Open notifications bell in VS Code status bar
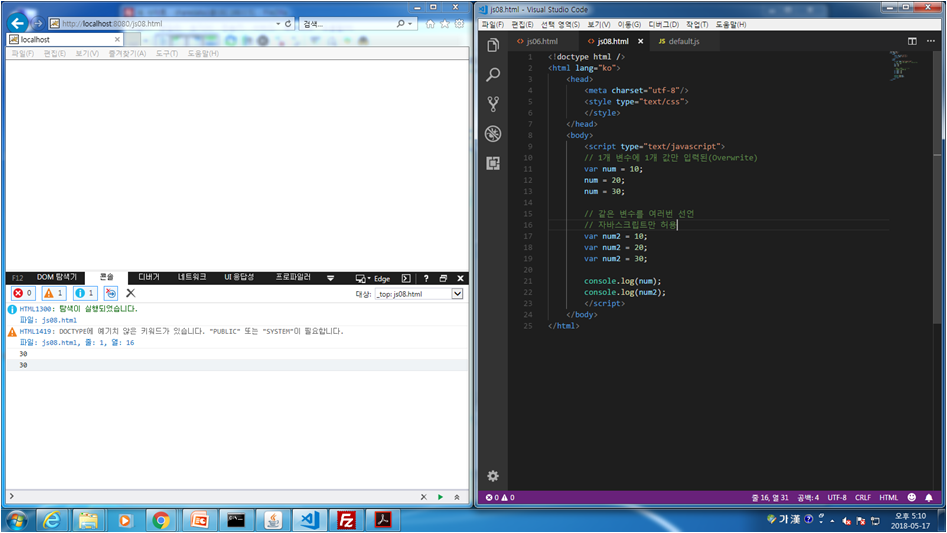Viewport: 947px width, 533px height. (929, 497)
